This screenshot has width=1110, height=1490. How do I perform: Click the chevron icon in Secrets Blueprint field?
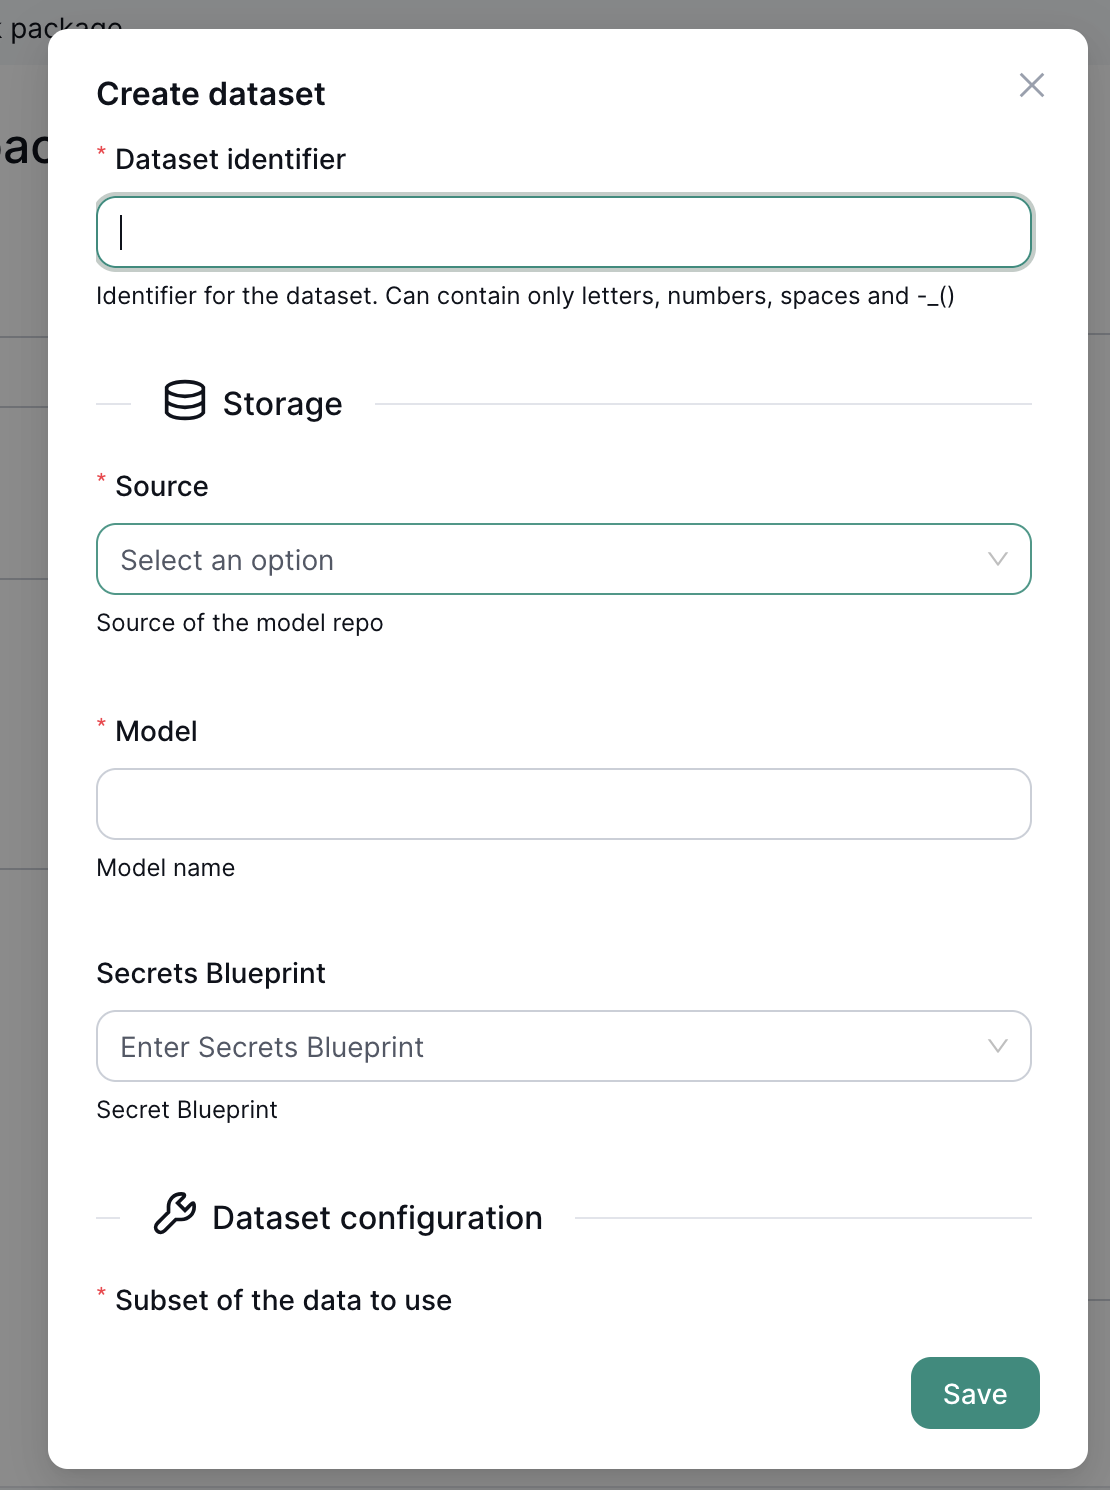[x=997, y=1046]
